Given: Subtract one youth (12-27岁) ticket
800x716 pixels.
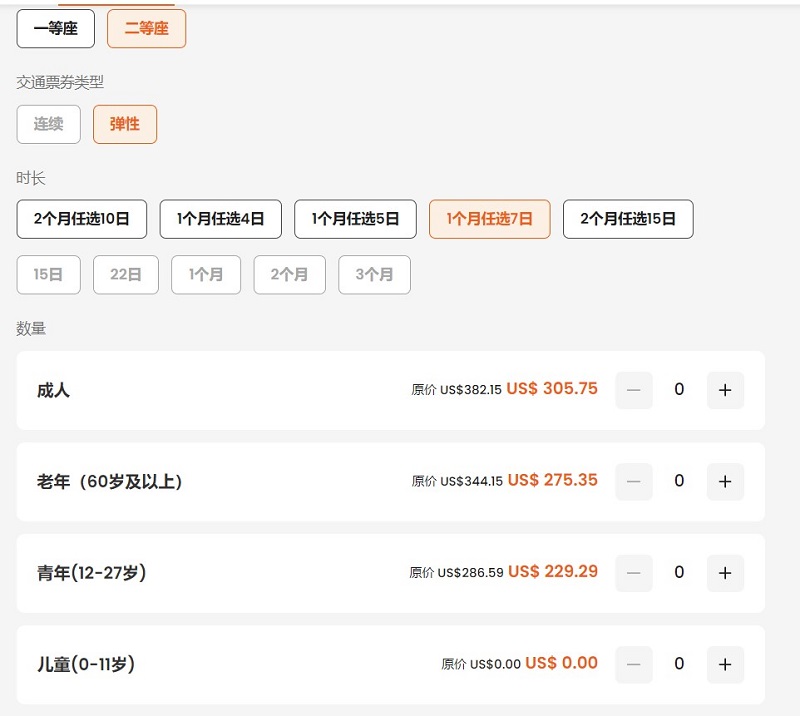Looking at the screenshot, I should [634, 573].
